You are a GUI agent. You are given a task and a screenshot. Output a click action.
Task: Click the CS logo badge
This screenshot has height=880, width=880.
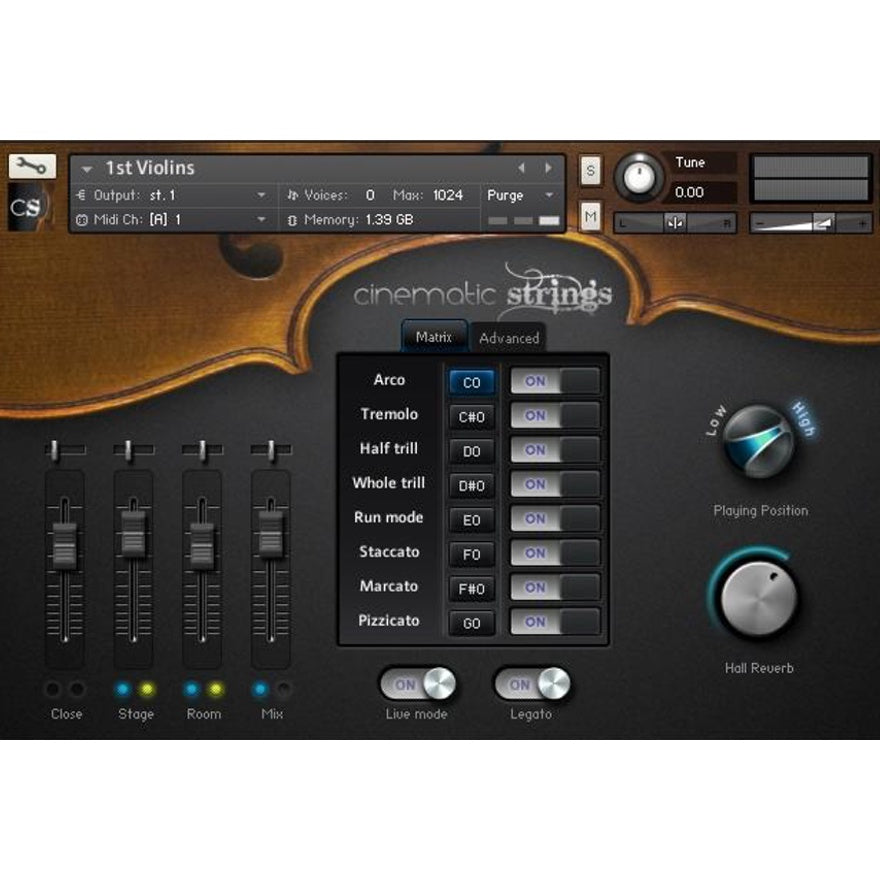click(28, 207)
